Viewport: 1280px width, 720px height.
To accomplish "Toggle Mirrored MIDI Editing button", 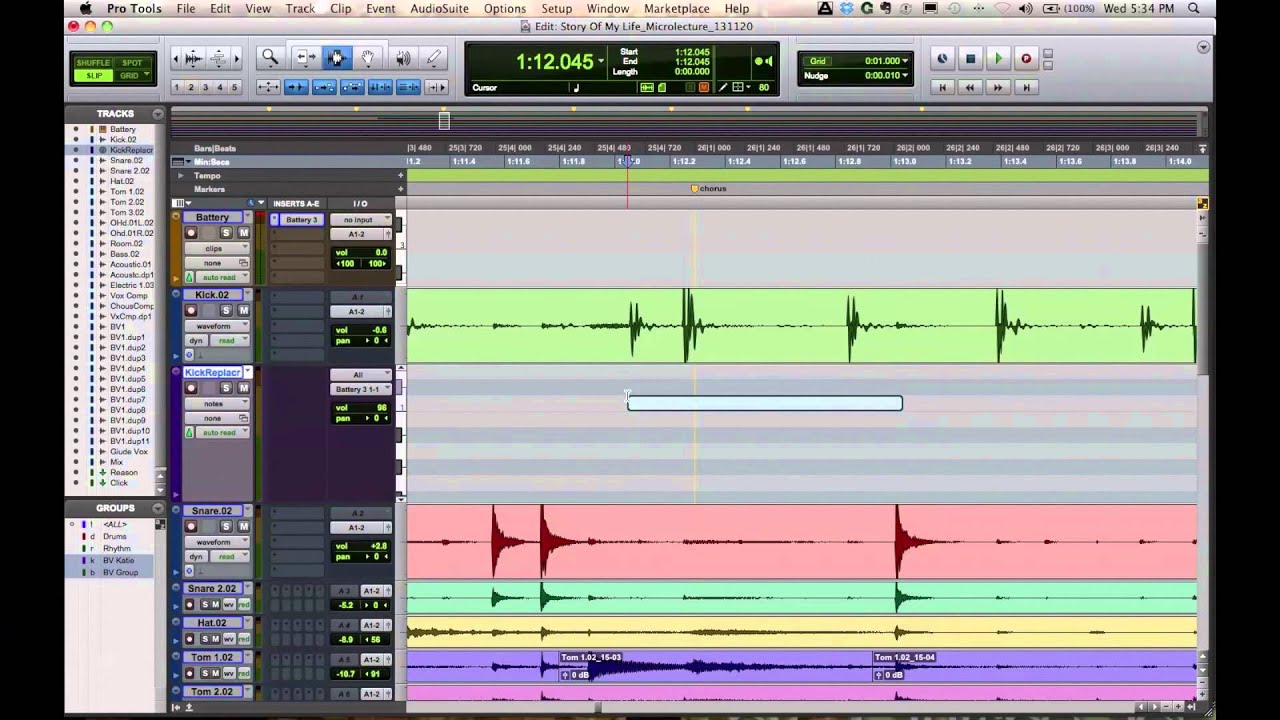I will click(x=324, y=87).
